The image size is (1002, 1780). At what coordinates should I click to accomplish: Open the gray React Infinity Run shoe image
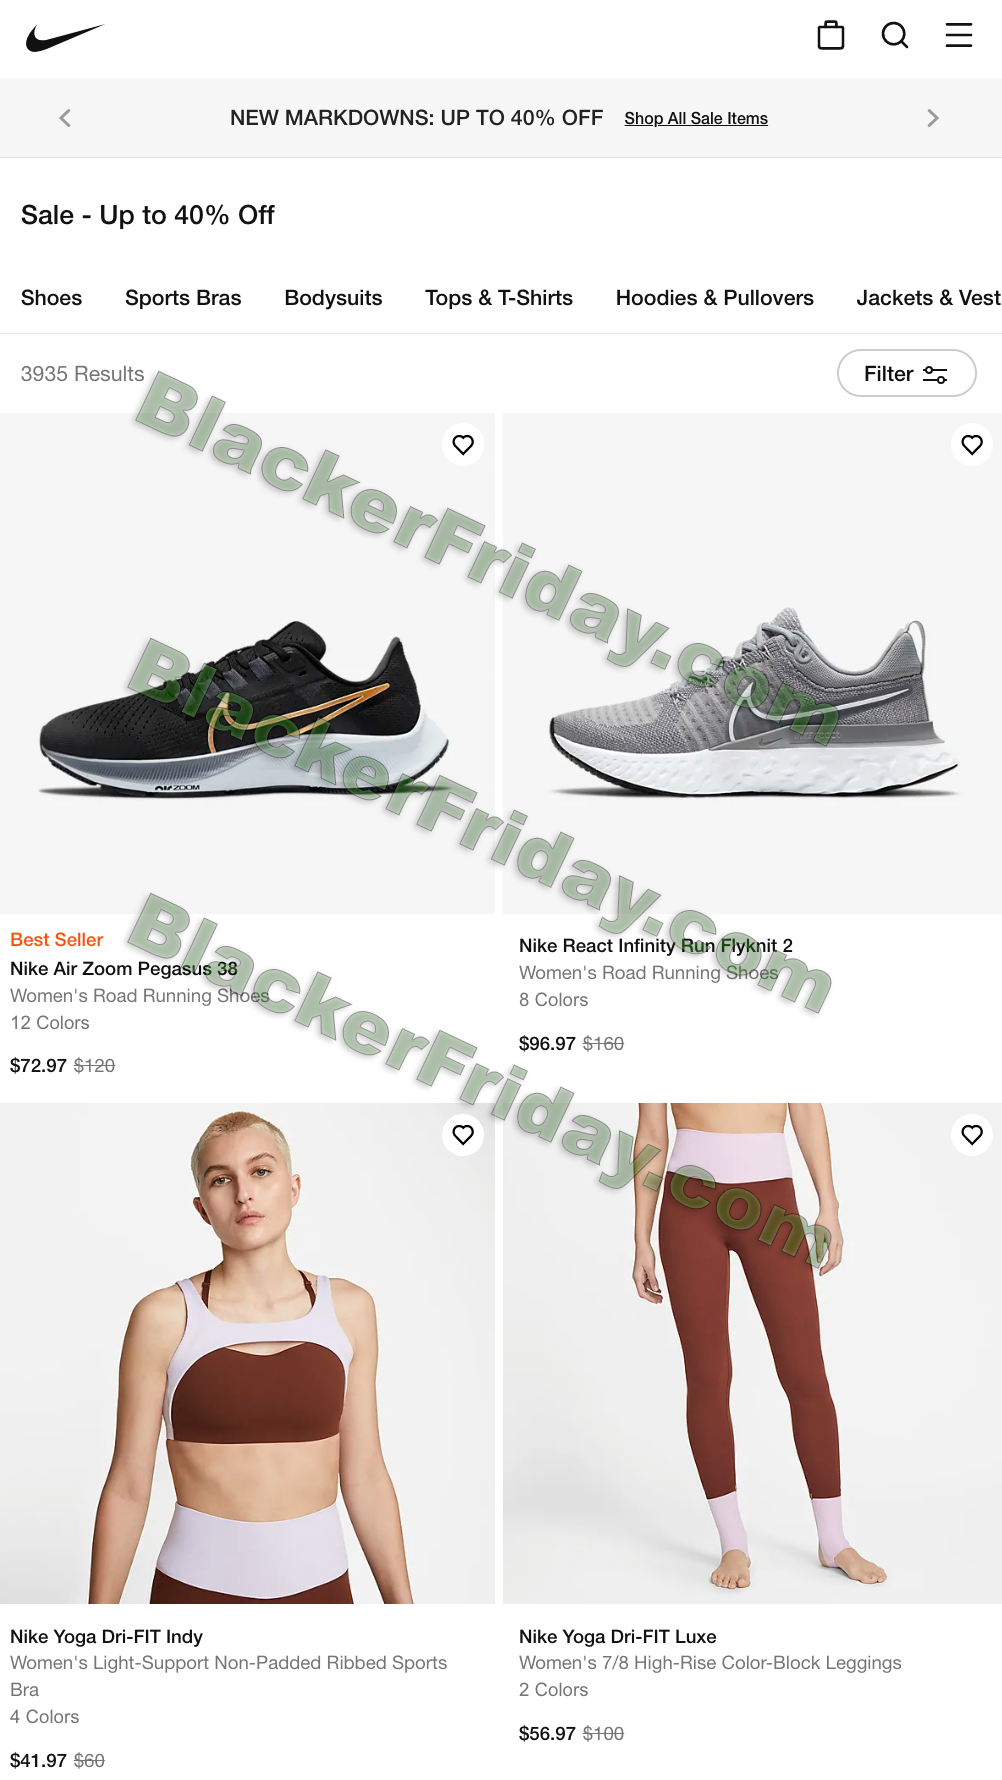point(752,663)
